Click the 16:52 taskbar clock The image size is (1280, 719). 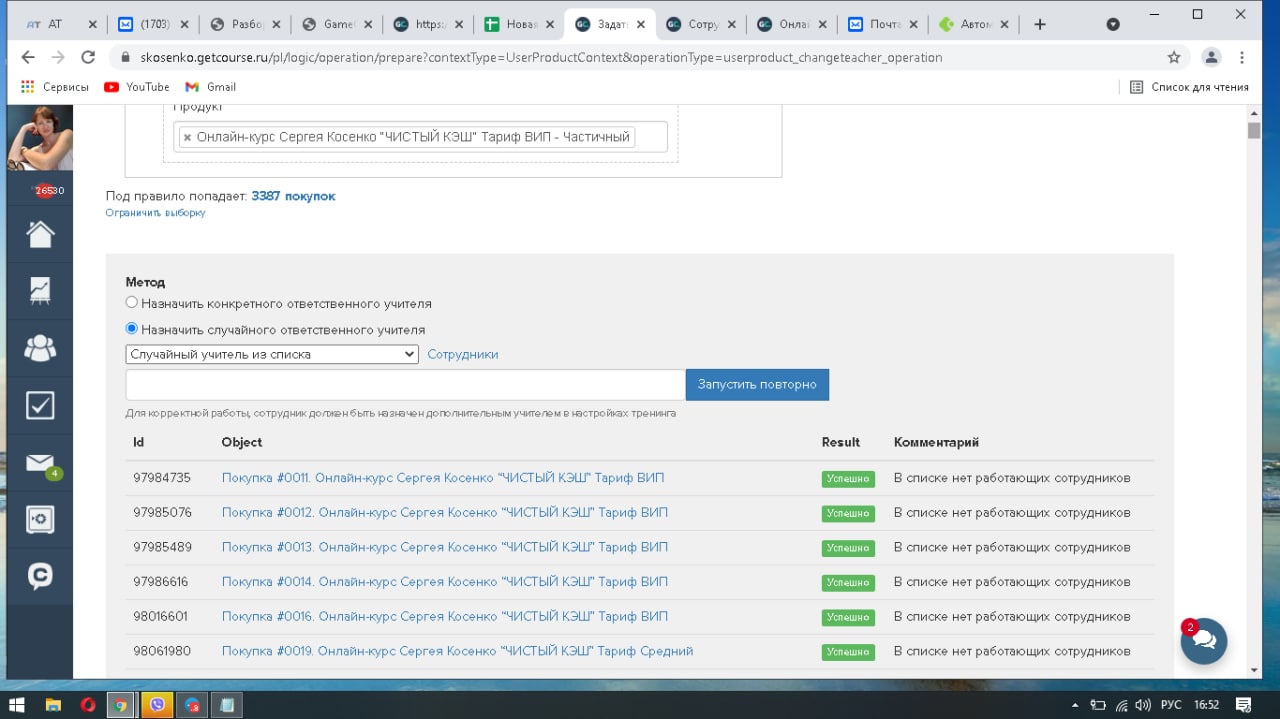coord(1206,705)
